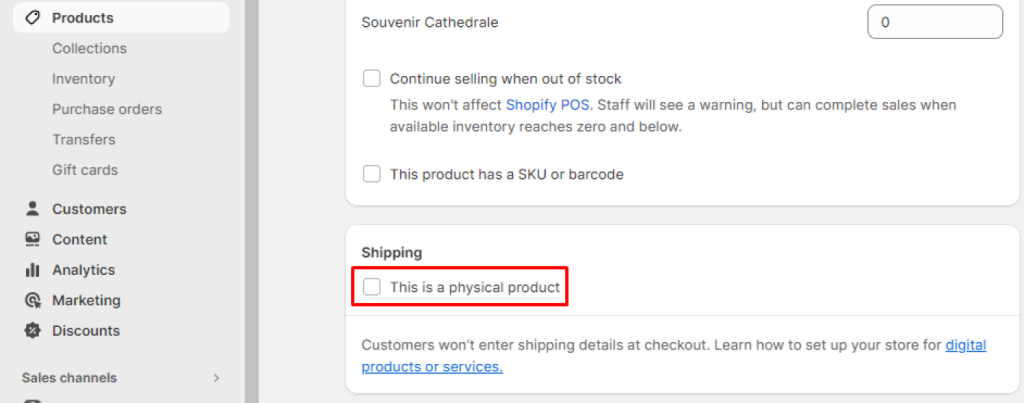Click the Customers person icon
The width and height of the screenshot is (1024, 403).
(32, 209)
